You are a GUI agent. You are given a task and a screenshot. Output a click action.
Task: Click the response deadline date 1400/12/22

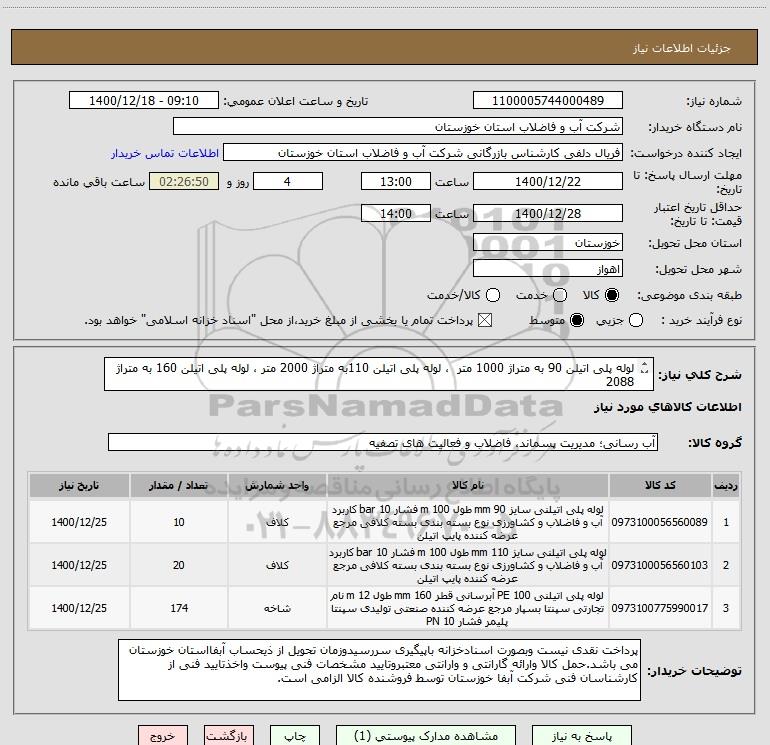pyautogui.click(x=548, y=181)
